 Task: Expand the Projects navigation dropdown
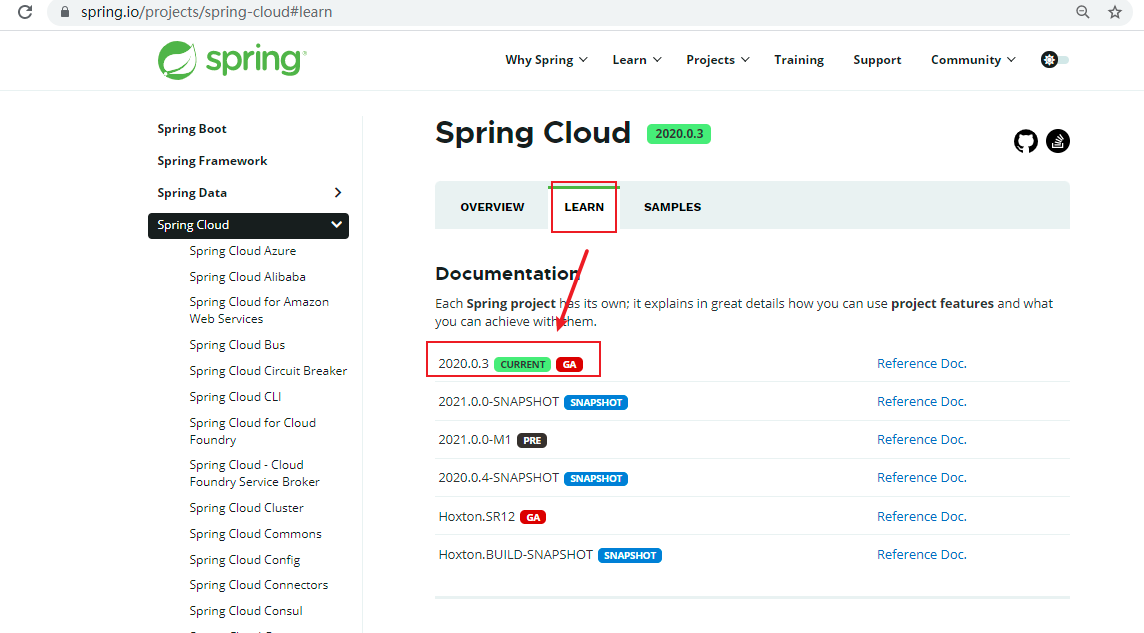[x=718, y=60]
